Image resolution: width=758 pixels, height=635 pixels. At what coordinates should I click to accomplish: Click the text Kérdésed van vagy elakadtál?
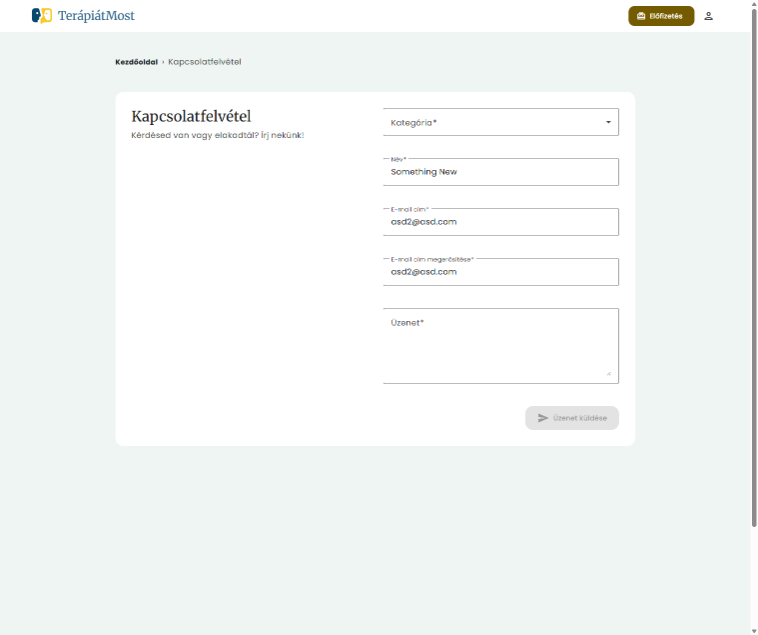pos(195,135)
